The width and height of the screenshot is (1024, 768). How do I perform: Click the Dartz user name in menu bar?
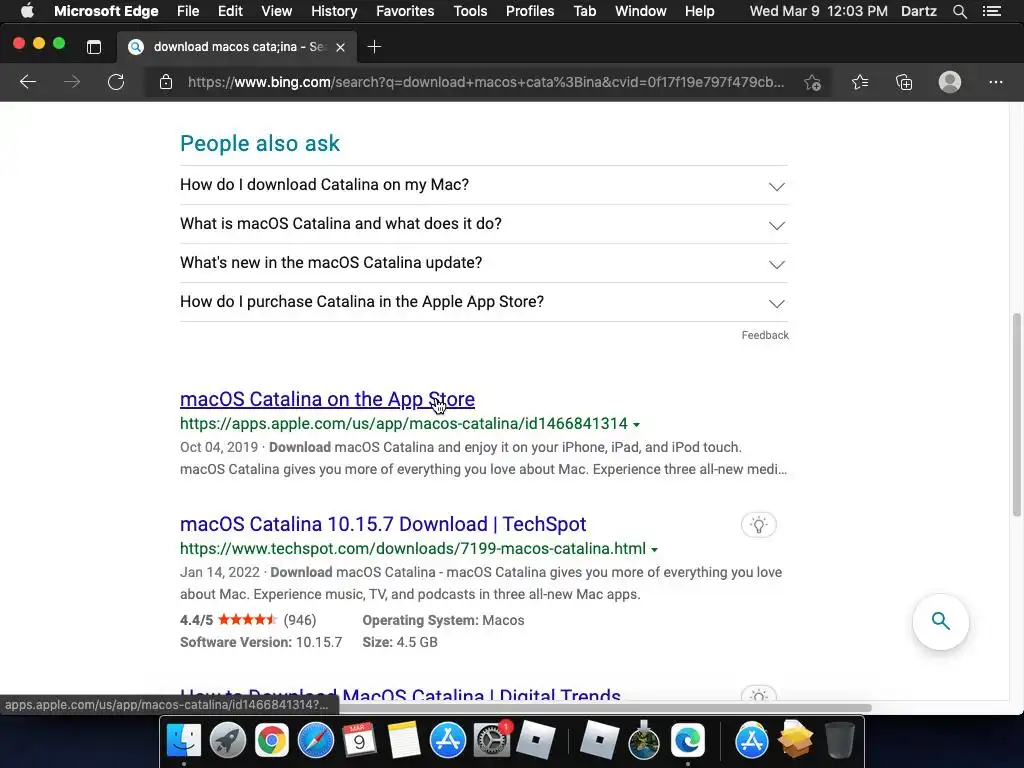click(918, 11)
